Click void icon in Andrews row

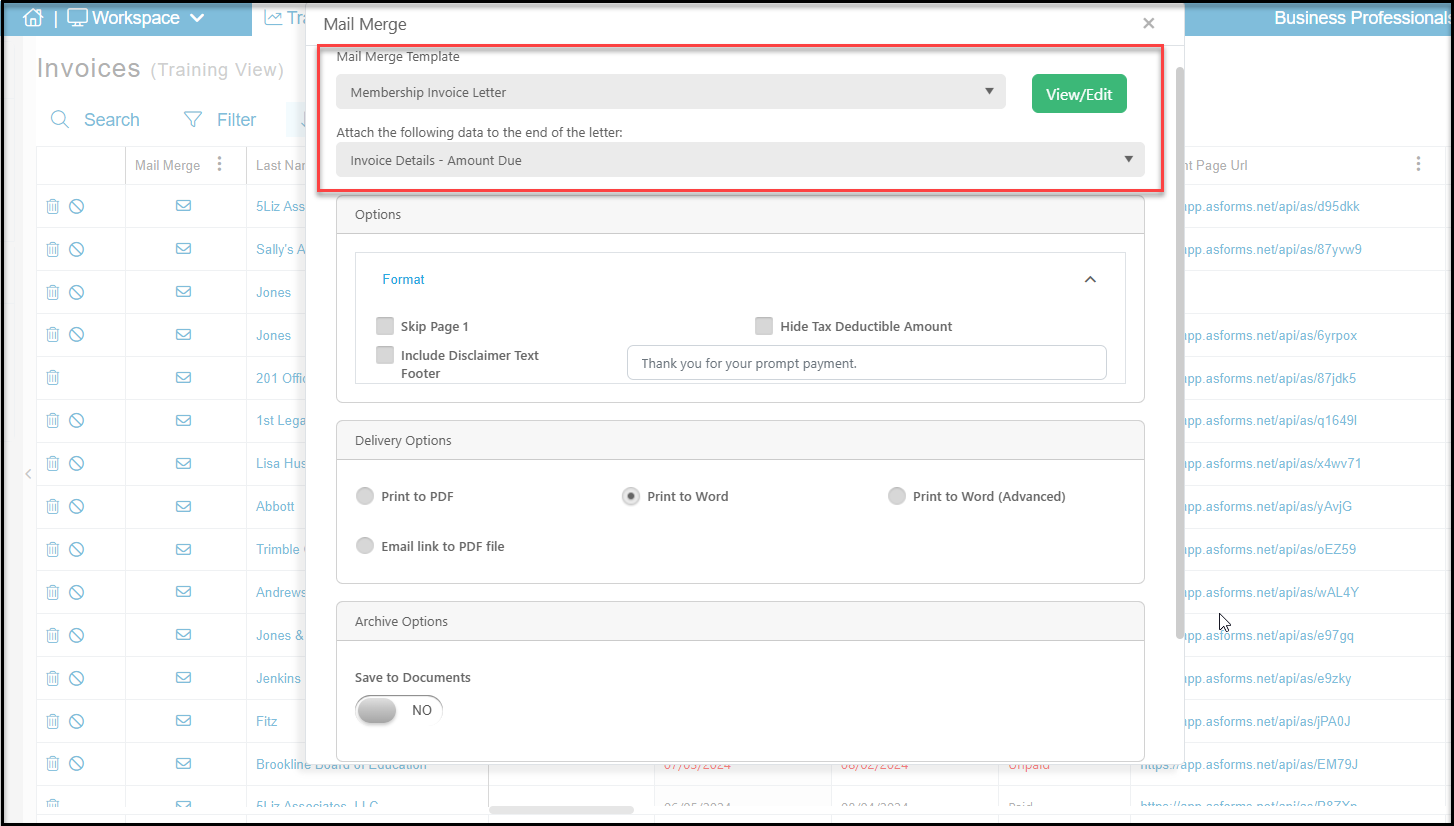click(76, 592)
